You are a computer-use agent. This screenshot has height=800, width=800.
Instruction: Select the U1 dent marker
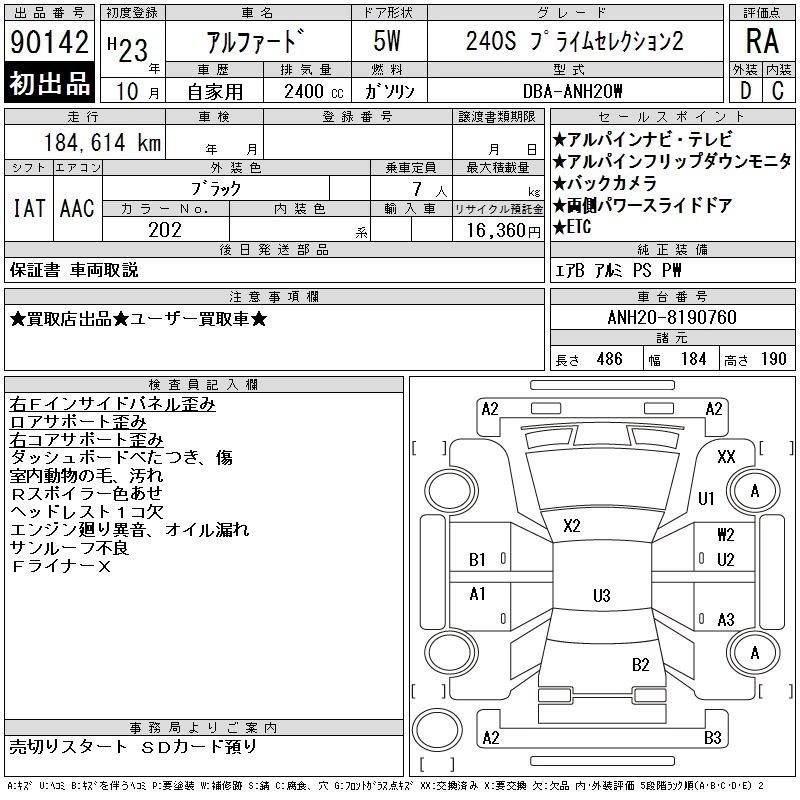[x=706, y=498]
